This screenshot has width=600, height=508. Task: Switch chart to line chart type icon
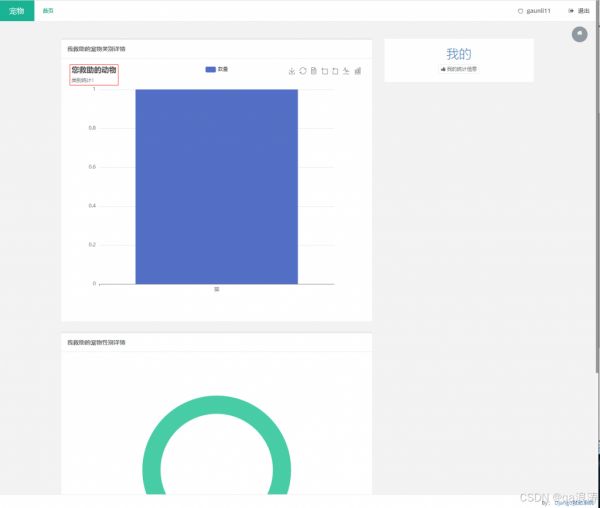pos(346,71)
